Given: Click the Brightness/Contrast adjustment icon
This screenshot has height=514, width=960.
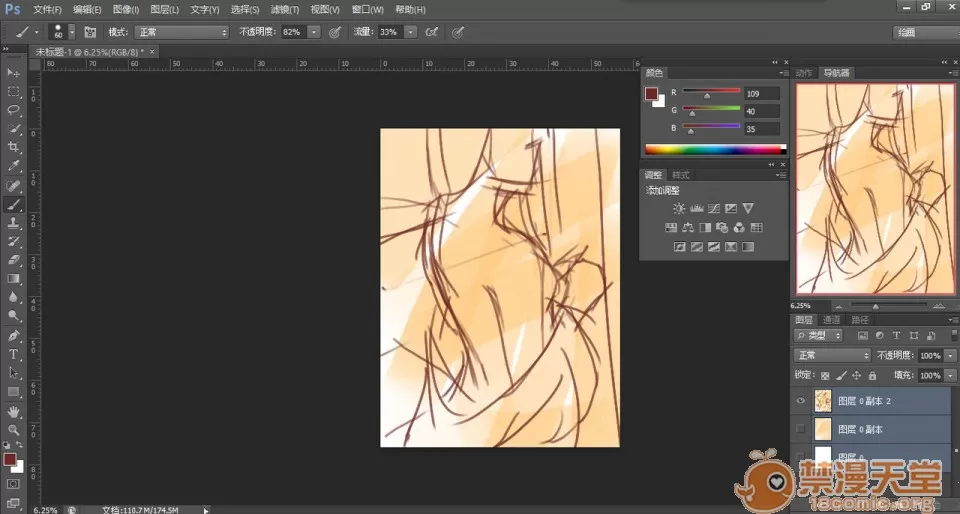Looking at the screenshot, I should point(679,208).
